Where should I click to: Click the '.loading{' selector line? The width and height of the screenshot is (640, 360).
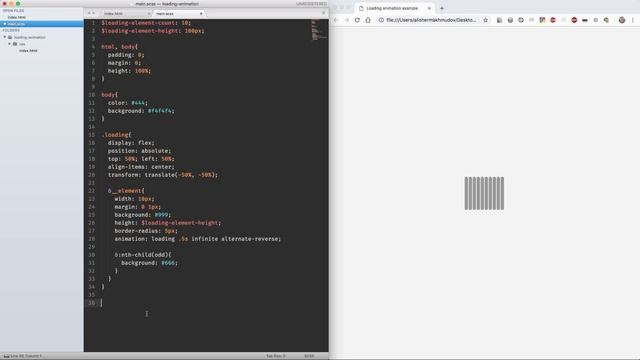(x=116, y=135)
